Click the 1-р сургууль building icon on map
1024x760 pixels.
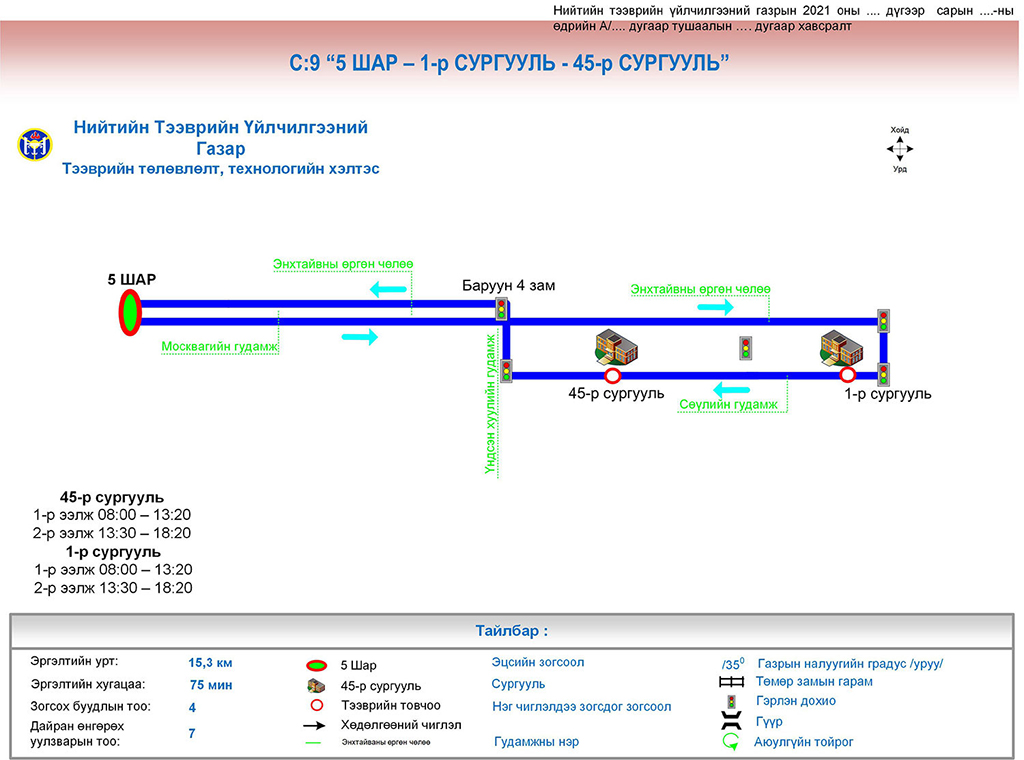[x=841, y=346]
